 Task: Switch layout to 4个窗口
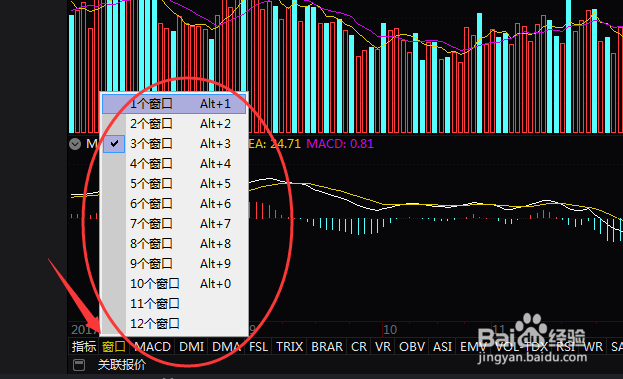click(x=174, y=164)
